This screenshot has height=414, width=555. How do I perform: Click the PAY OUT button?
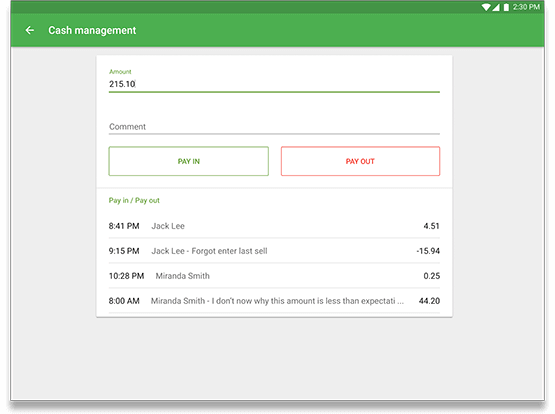[360, 161]
